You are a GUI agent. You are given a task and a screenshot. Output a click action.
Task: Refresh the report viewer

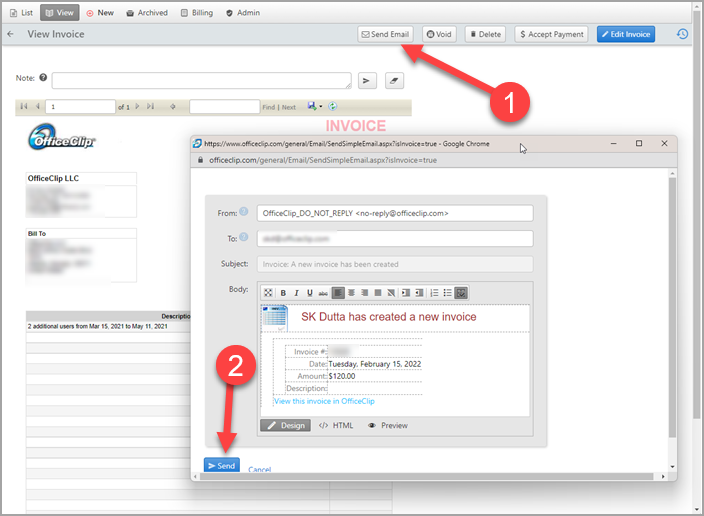click(333, 106)
